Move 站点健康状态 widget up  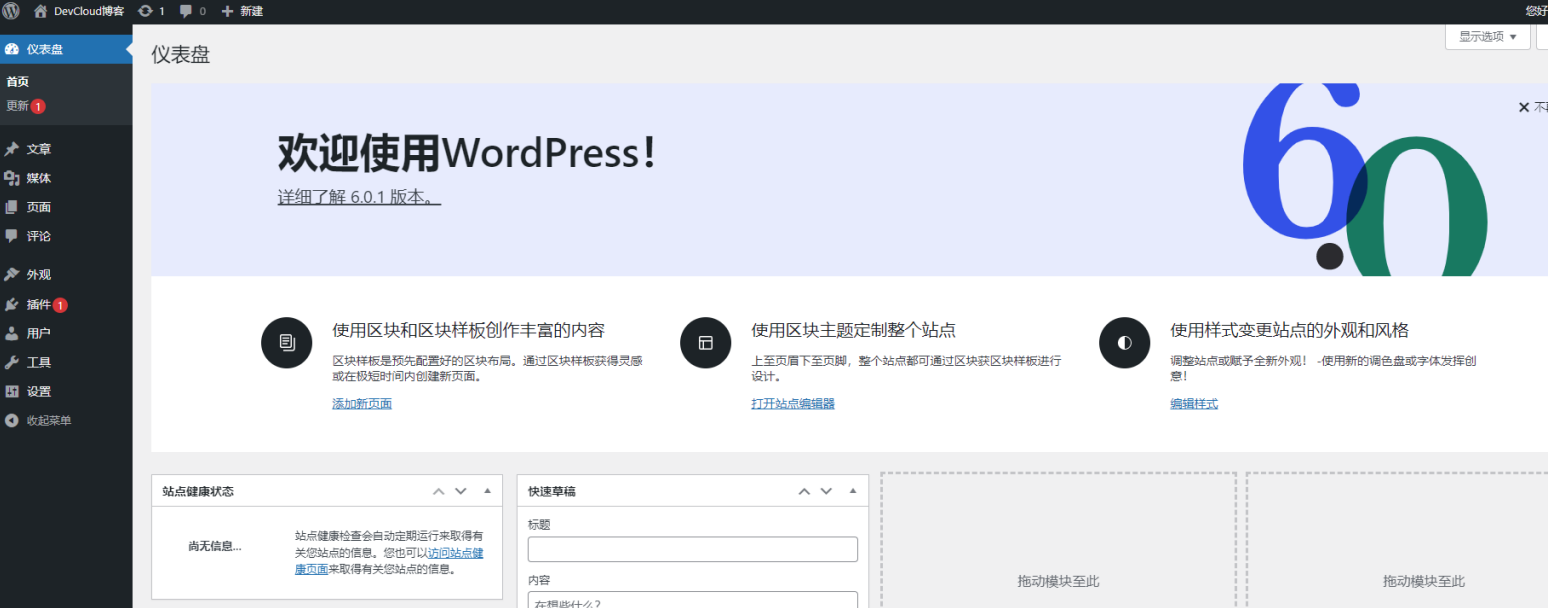pyautogui.click(x=438, y=491)
